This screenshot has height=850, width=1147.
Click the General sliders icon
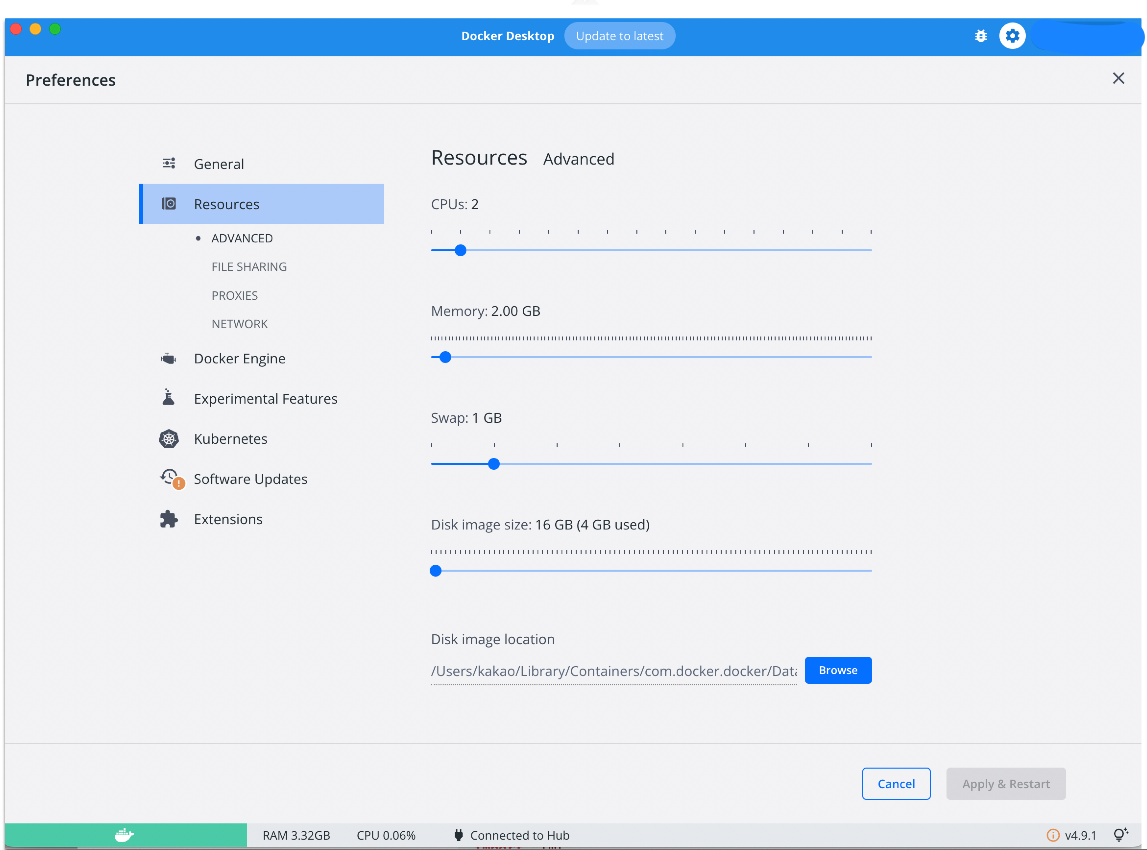(169, 163)
